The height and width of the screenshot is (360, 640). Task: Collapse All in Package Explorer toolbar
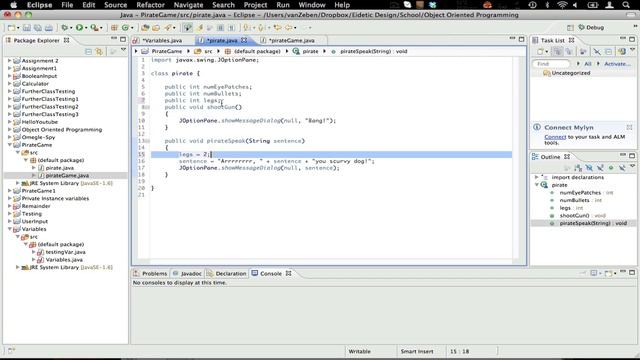tap(88, 51)
